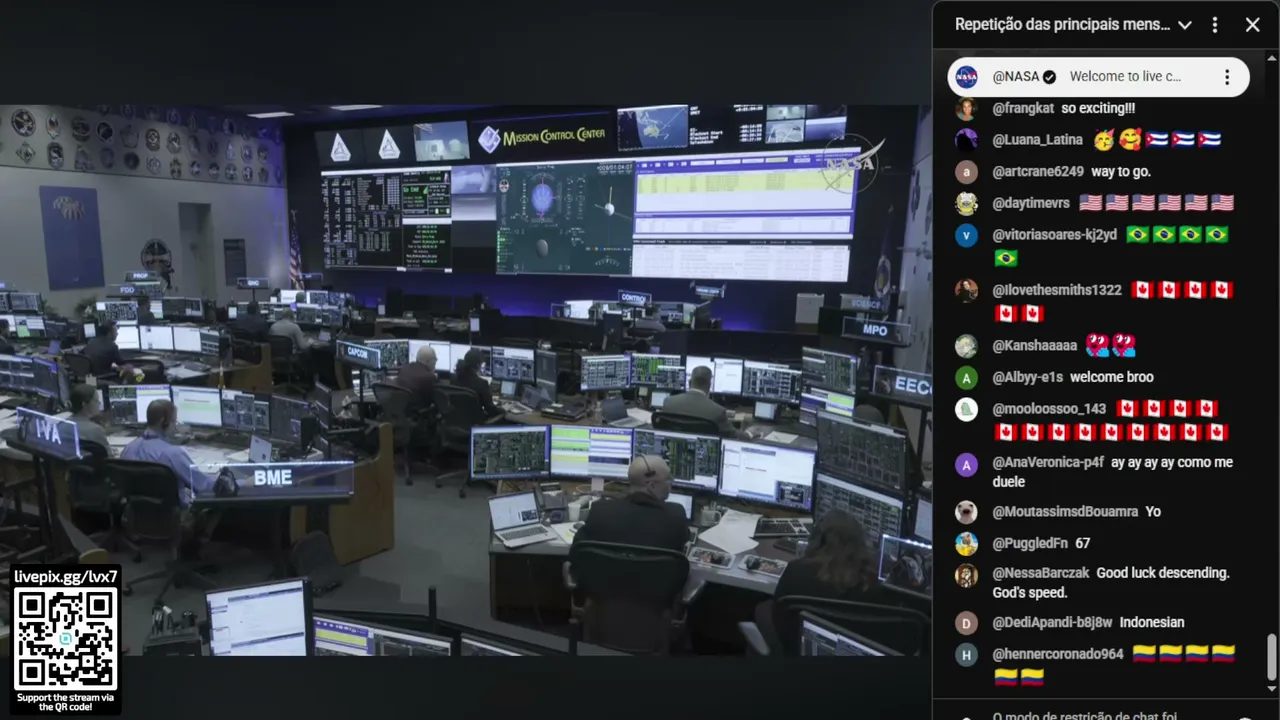Select the username @Luana_Latina
Screen dimensions: 1280x720
tap(1037, 140)
